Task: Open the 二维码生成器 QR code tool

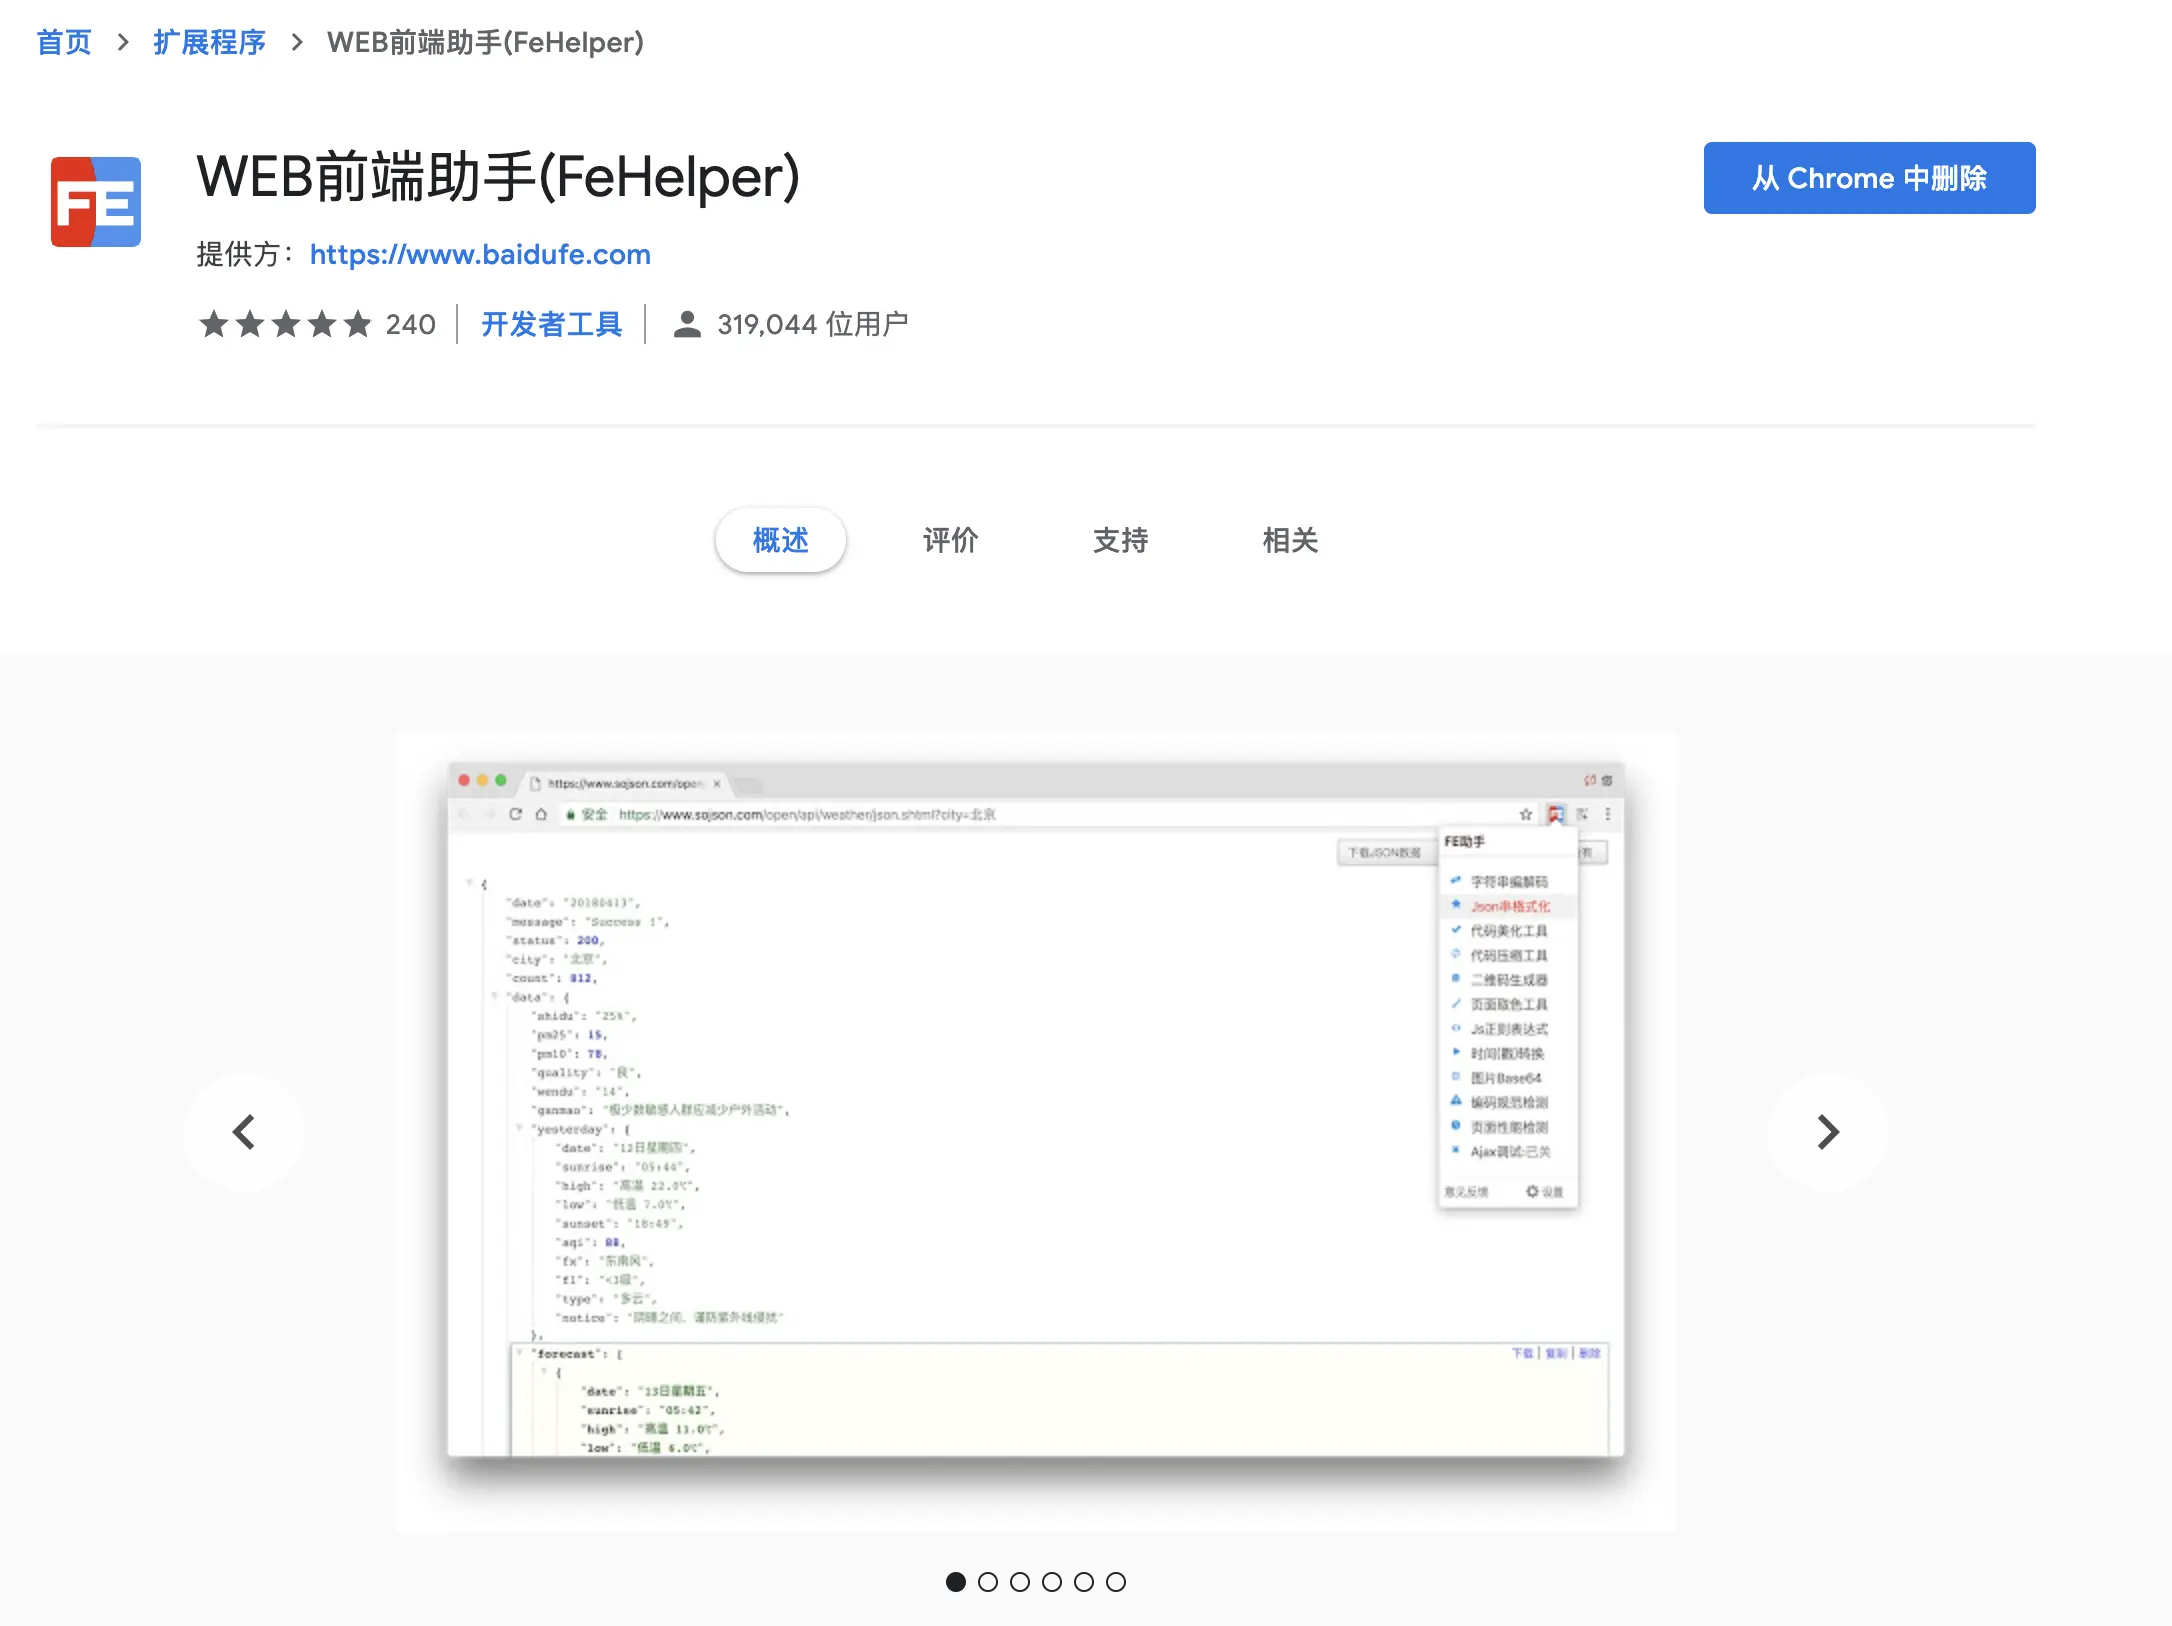Action: 1510,979
